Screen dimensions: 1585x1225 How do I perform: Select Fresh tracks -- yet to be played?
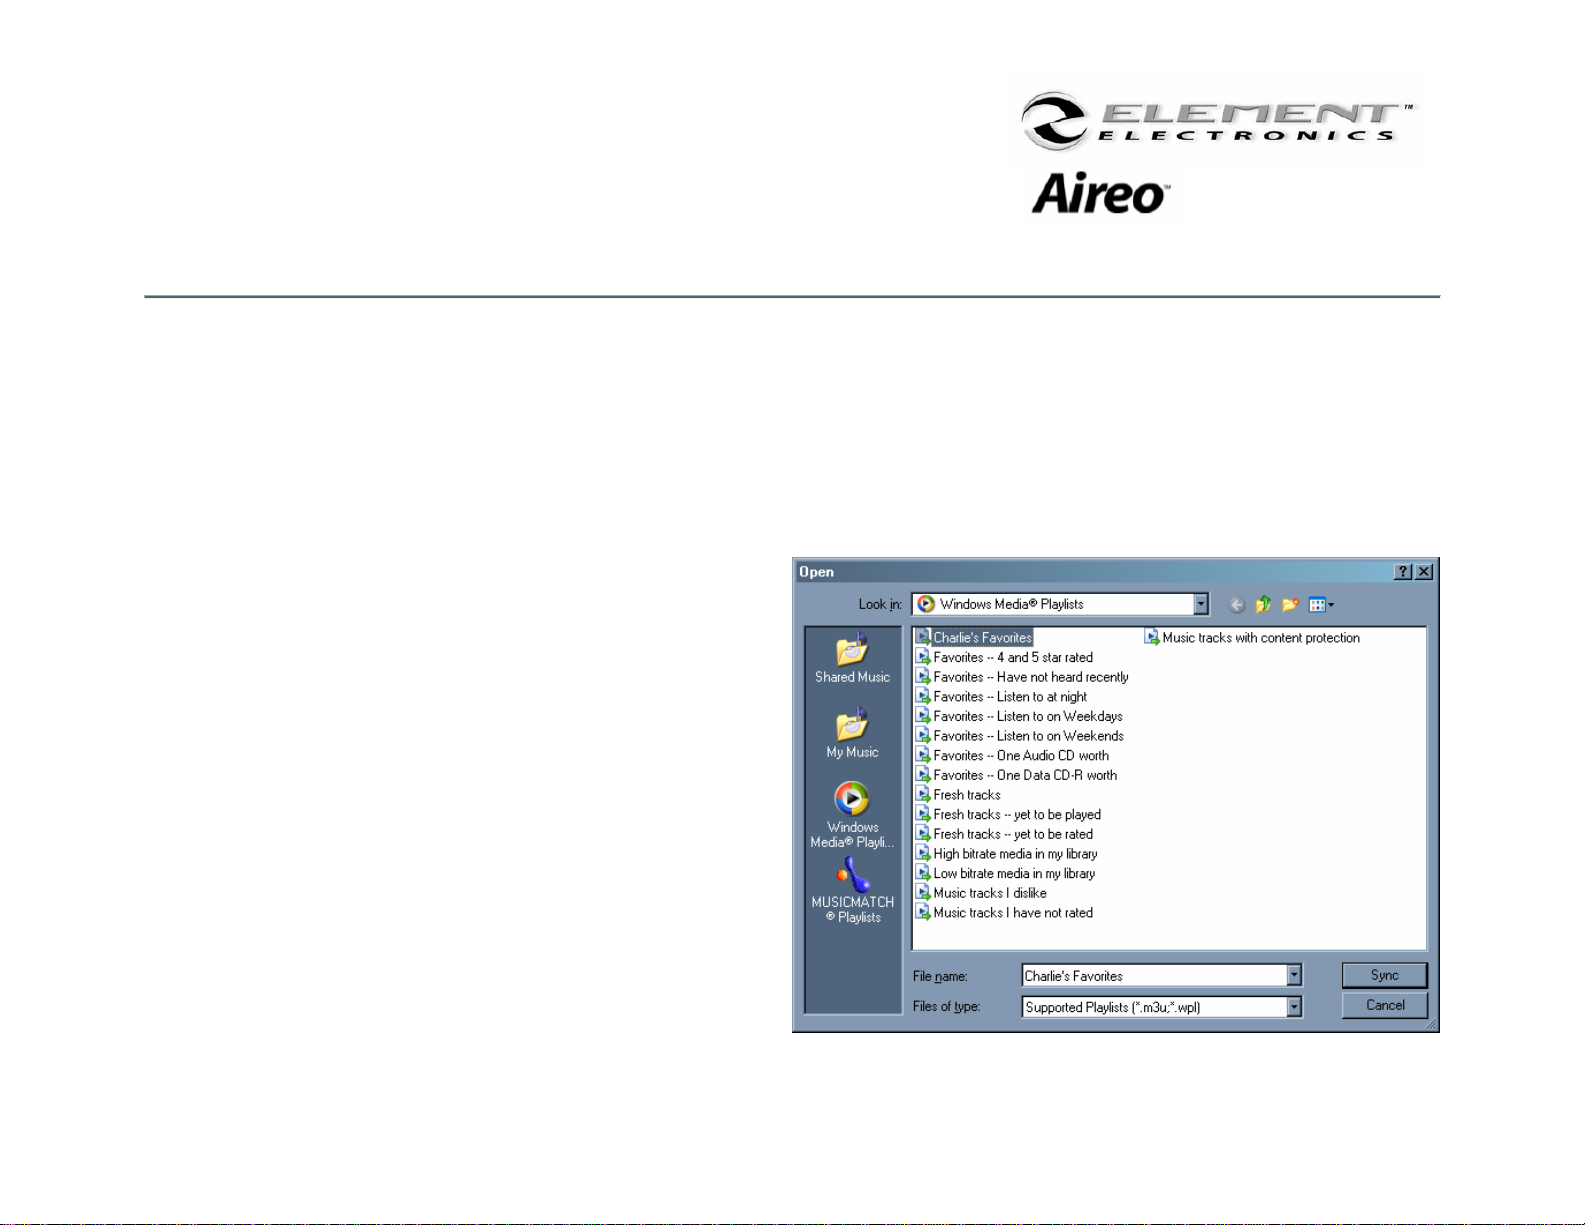pos(1008,815)
